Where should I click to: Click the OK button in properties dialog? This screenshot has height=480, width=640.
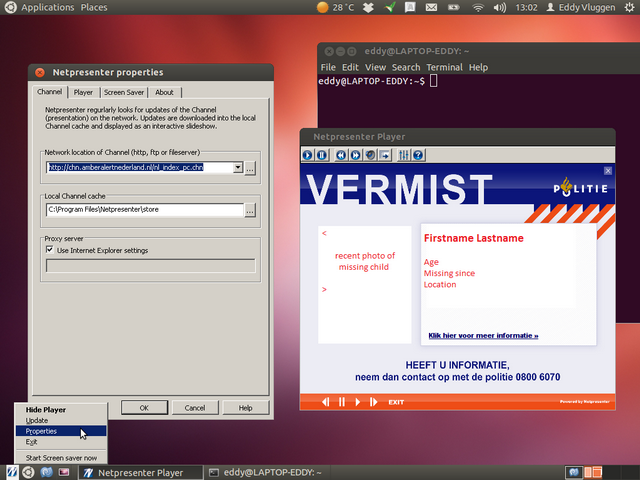click(x=144, y=407)
